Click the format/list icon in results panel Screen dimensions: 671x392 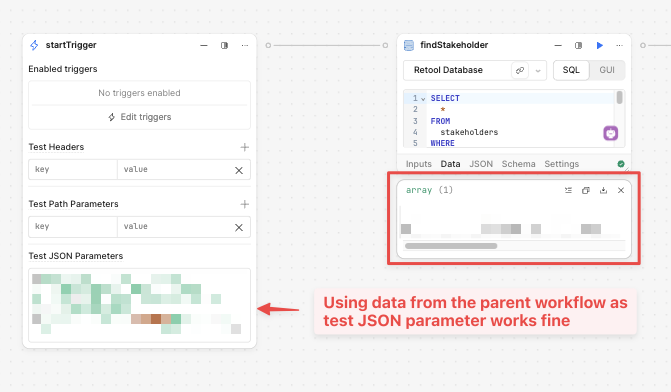pyautogui.click(x=568, y=190)
